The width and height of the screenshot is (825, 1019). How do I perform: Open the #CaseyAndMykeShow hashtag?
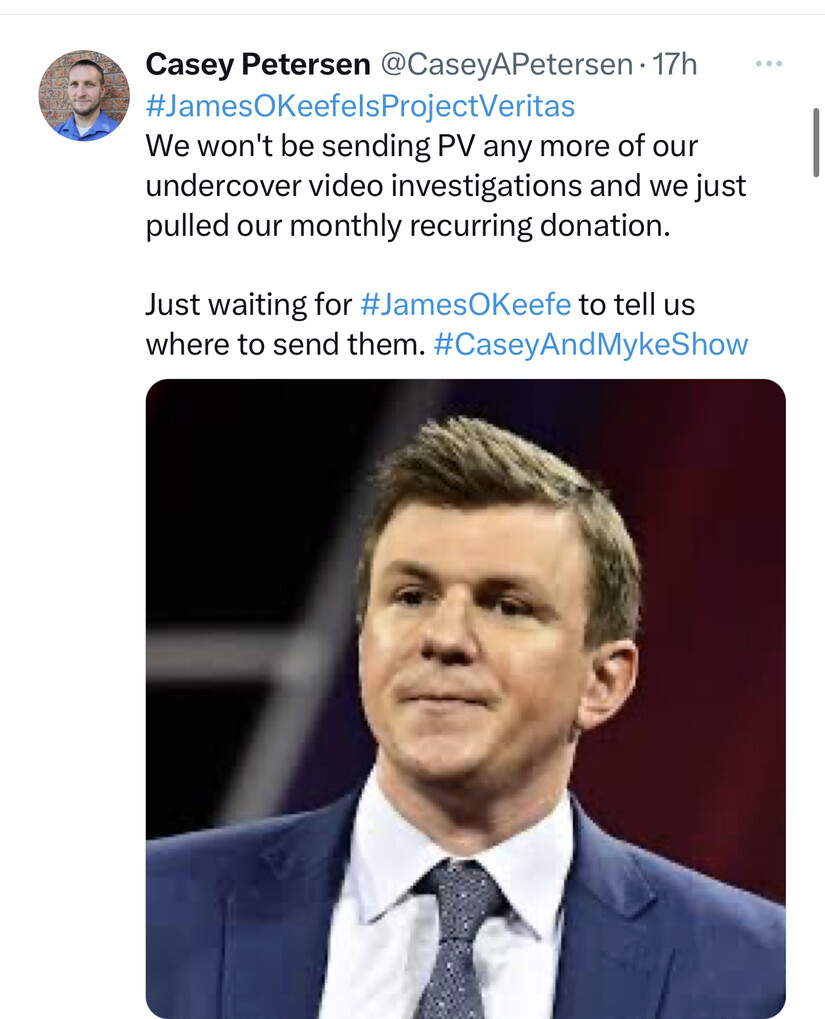(x=590, y=344)
